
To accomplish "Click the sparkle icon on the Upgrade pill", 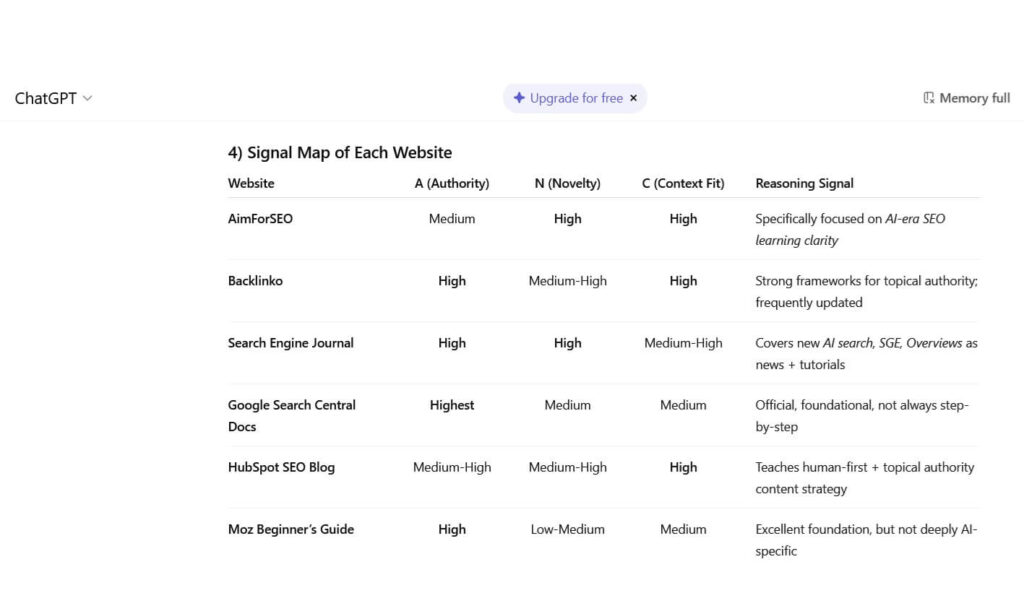I will tap(519, 97).
